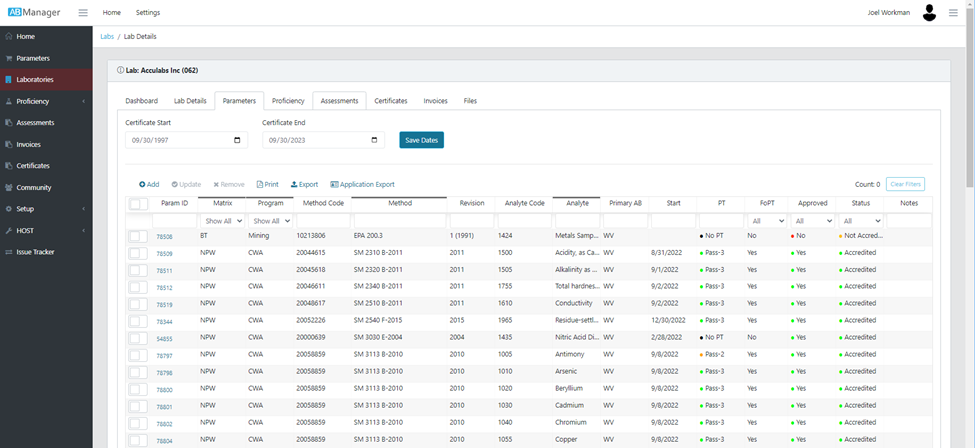Click the Param ID filter input
The width and height of the screenshot is (975, 448).
pos(174,221)
